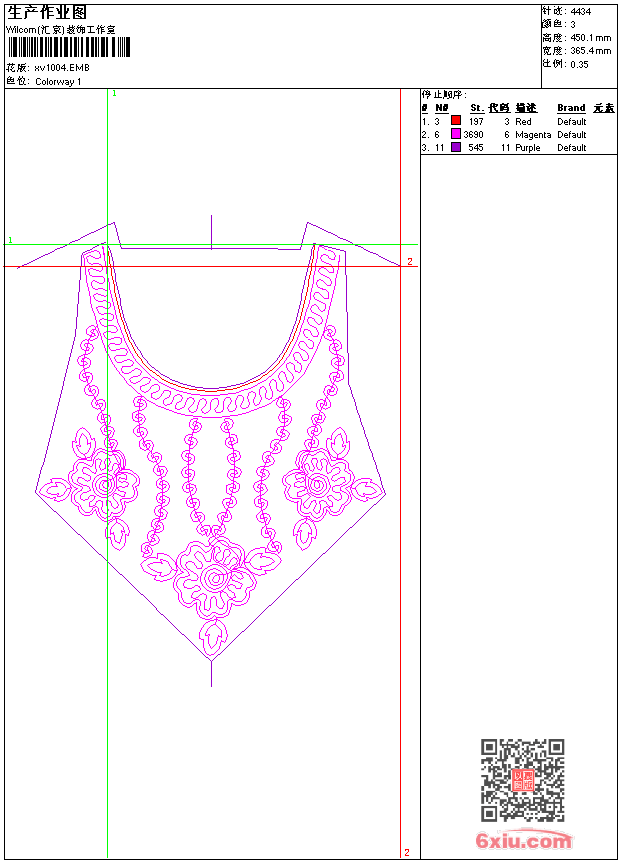Click stitch count value 545

click(476, 148)
